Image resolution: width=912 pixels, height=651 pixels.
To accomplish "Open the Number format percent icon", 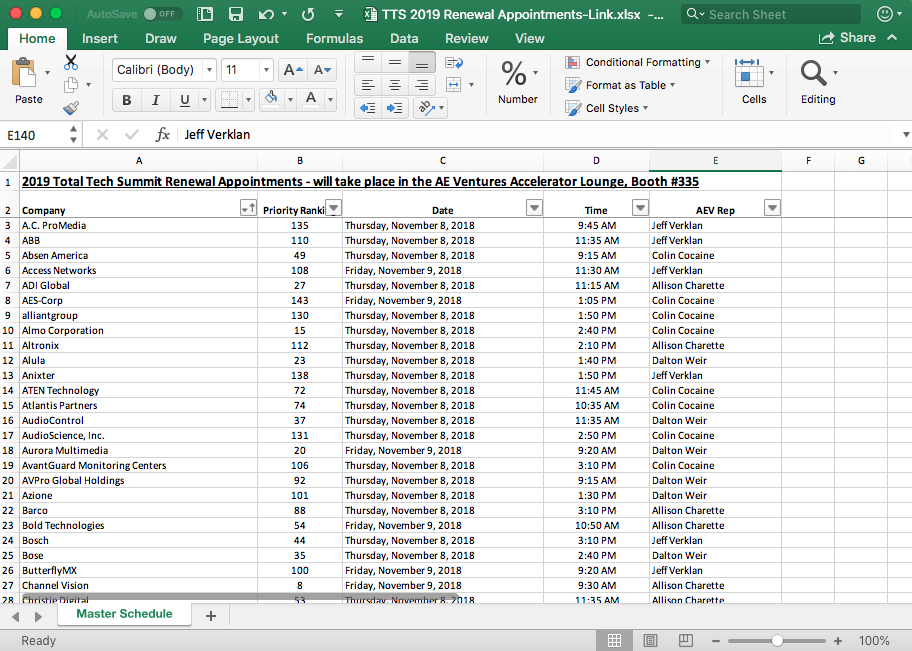I will coord(514,73).
